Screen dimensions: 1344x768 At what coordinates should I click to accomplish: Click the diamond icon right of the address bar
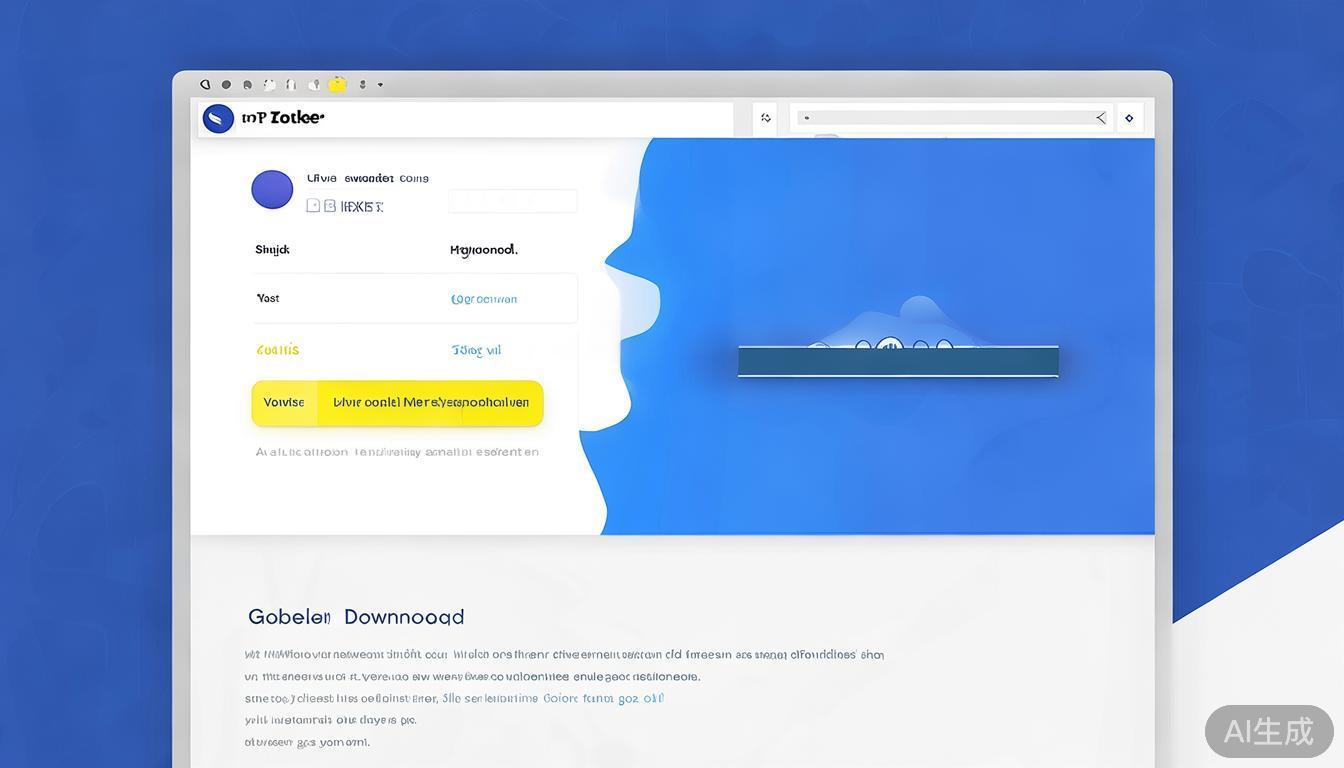coord(1129,118)
